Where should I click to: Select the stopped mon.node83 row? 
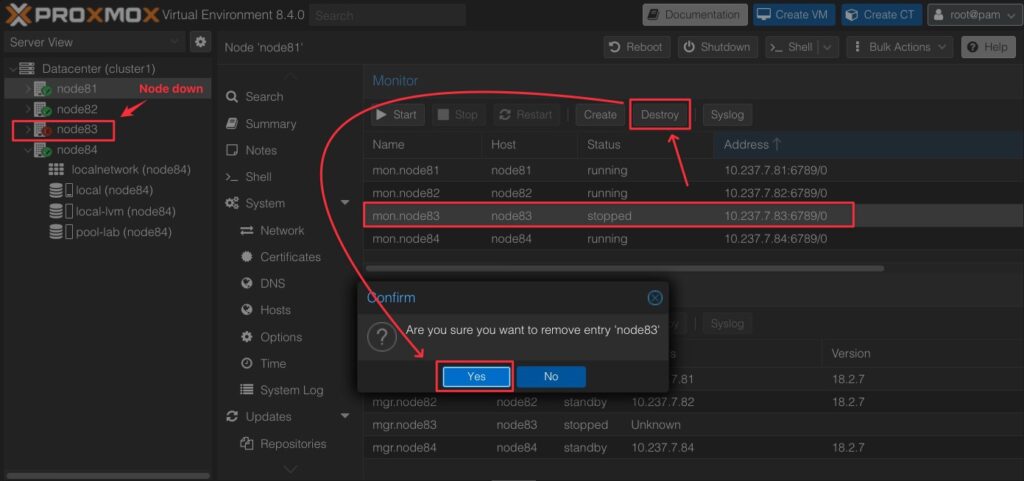point(694,215)
